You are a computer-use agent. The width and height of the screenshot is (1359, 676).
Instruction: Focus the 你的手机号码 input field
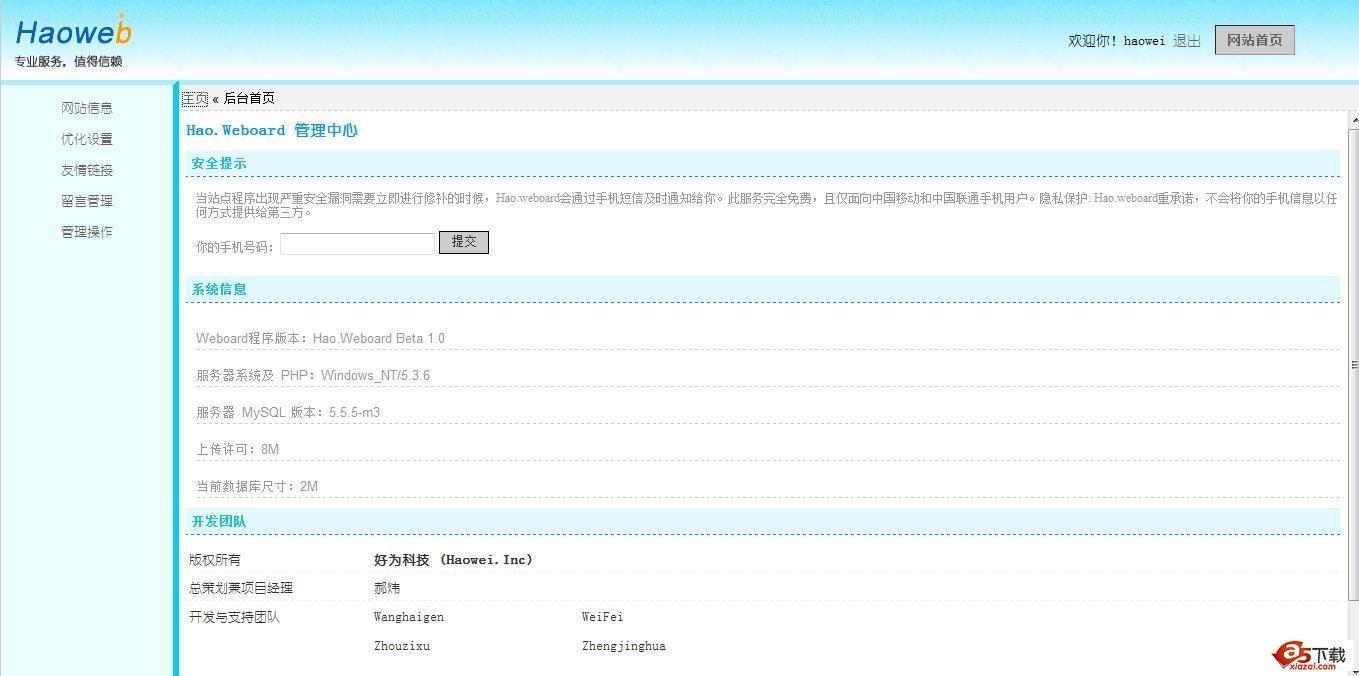(x=357, y=243)
